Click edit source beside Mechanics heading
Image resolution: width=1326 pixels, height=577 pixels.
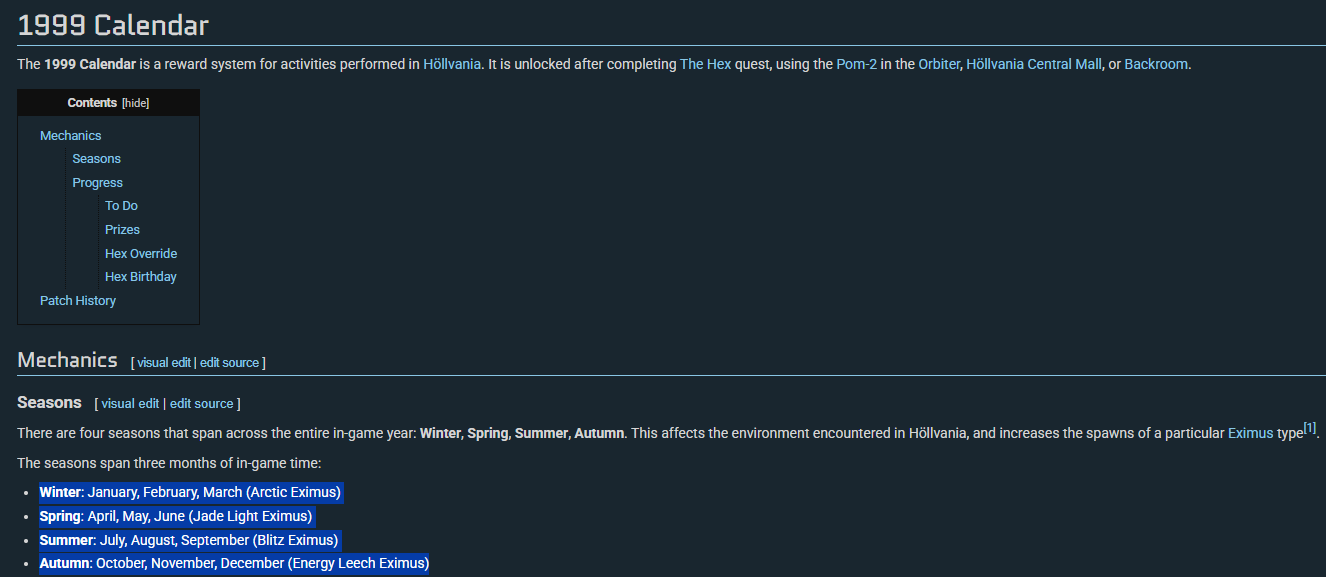pyautogui.click(x=229, y=363)
